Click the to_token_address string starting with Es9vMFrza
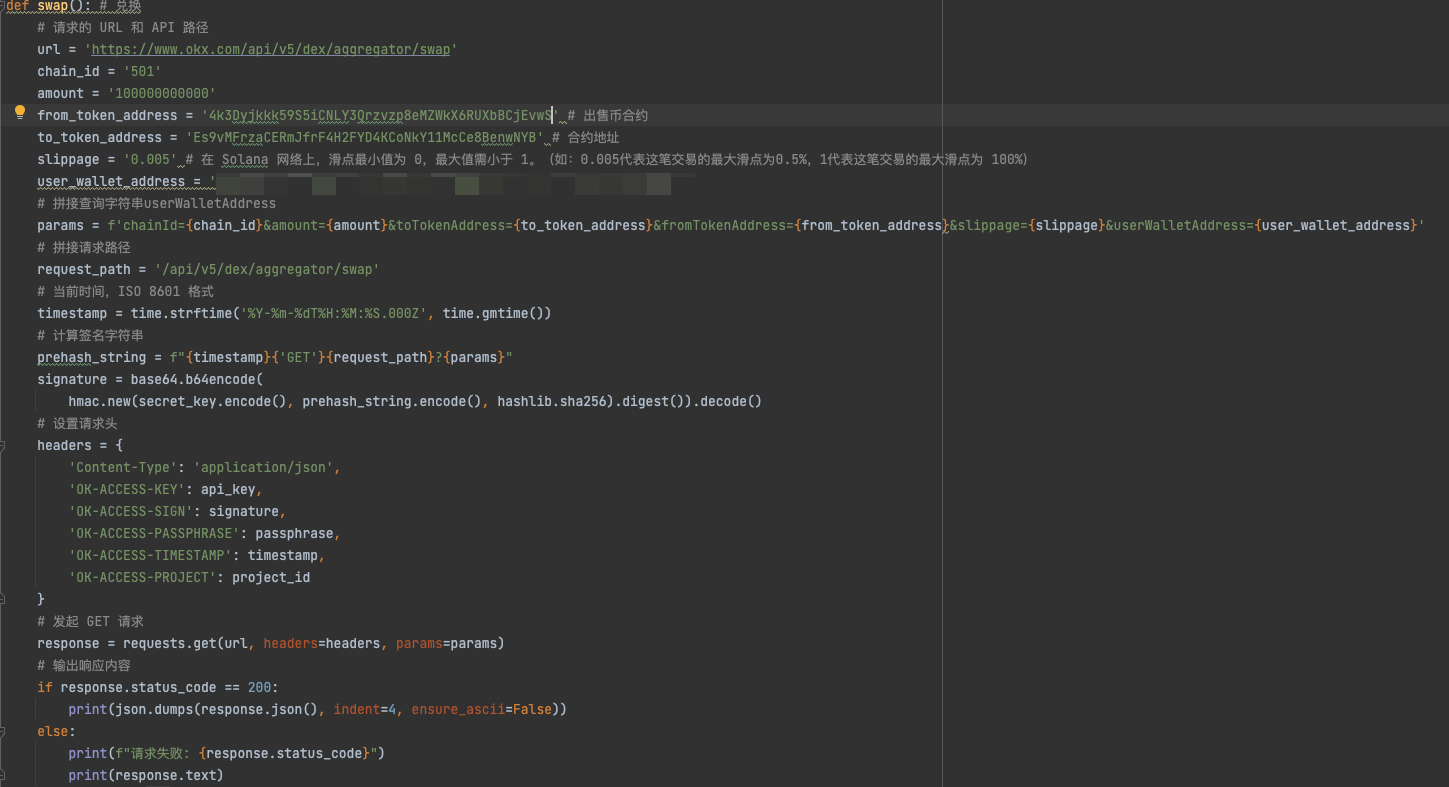Image resolution: width=1449 pixels, height=787 pixels. coord(365,137)
